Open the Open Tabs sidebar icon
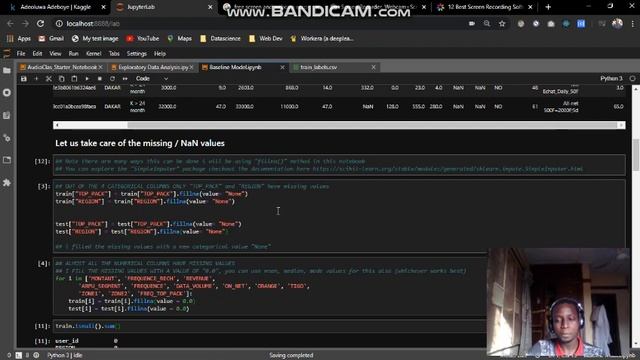 (7, 160)
